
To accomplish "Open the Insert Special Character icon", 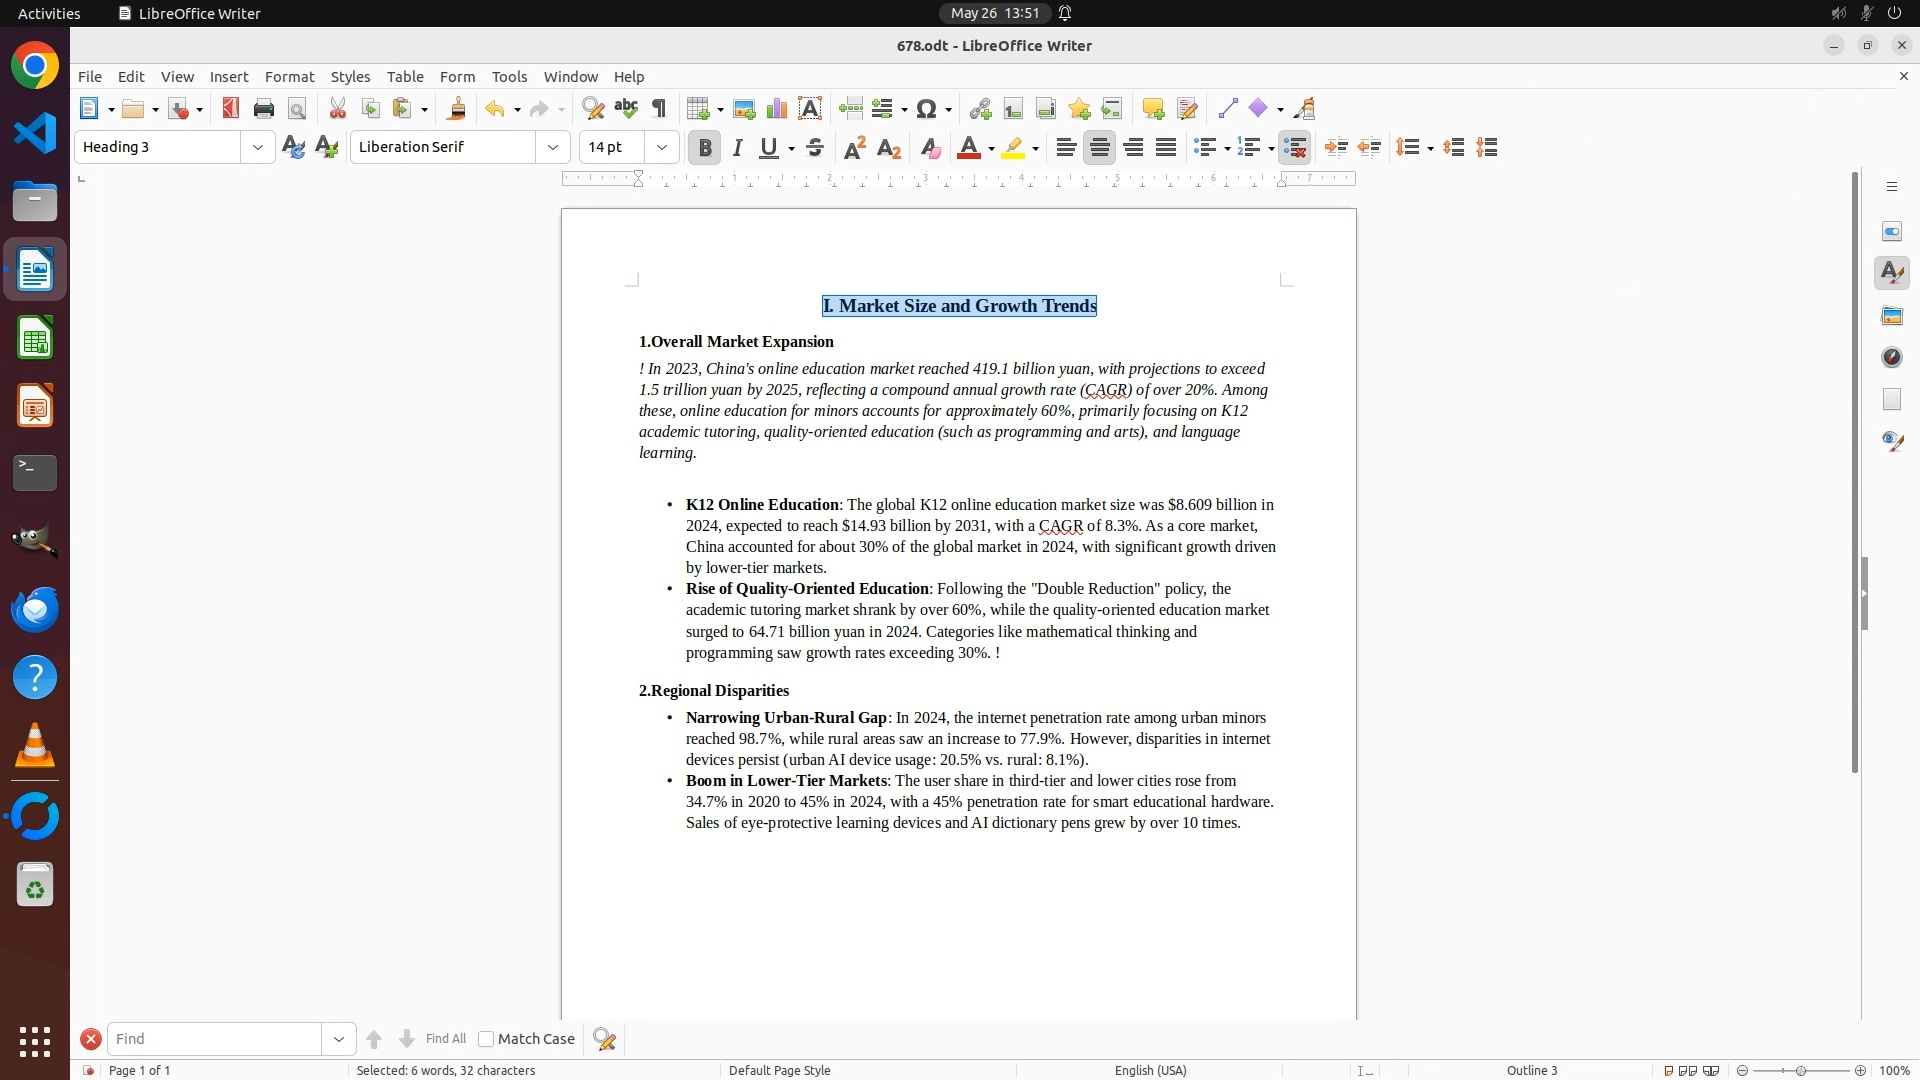I will click(x=927, y=109).
